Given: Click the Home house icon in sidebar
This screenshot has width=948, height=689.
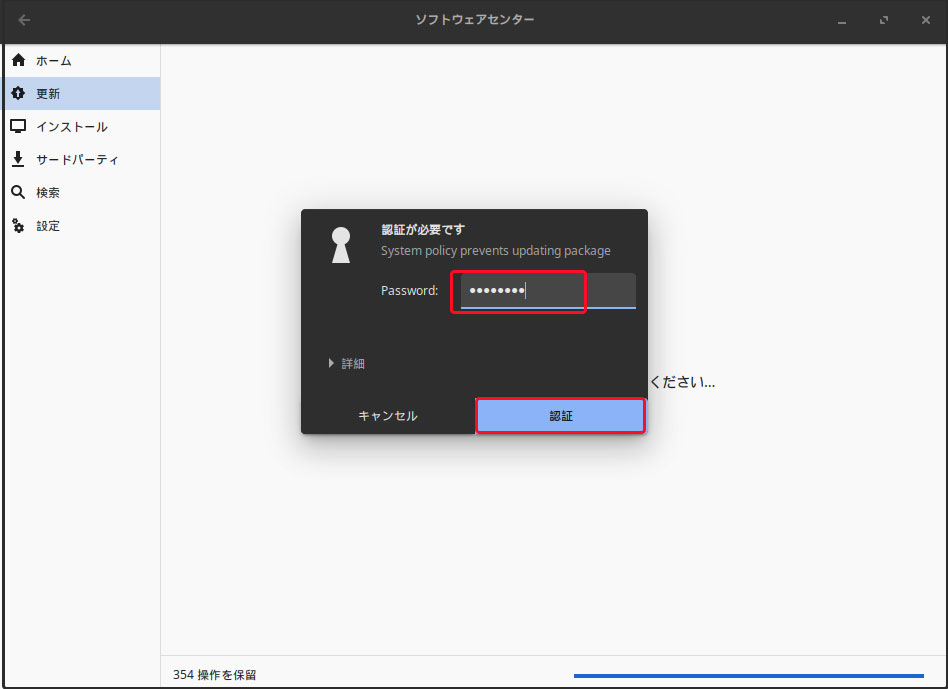Looking at the screenshot, I should 18,61.
